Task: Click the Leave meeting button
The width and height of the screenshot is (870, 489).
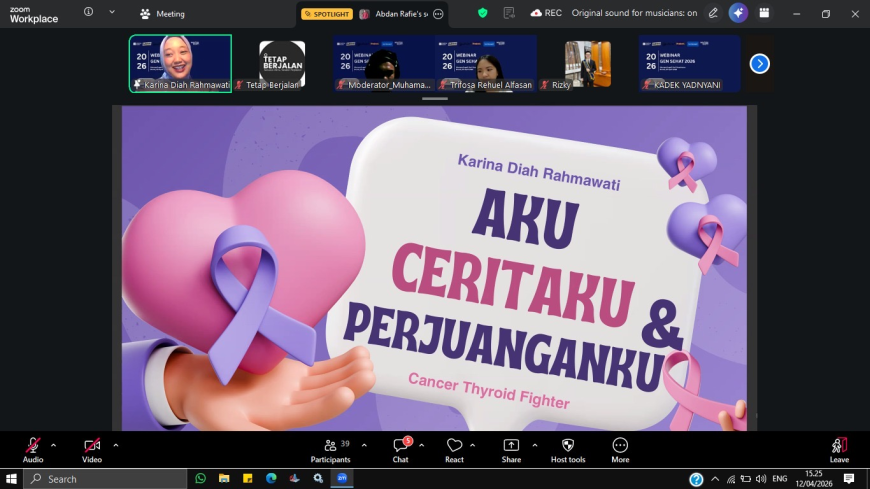Action: (x=839, y=450)
